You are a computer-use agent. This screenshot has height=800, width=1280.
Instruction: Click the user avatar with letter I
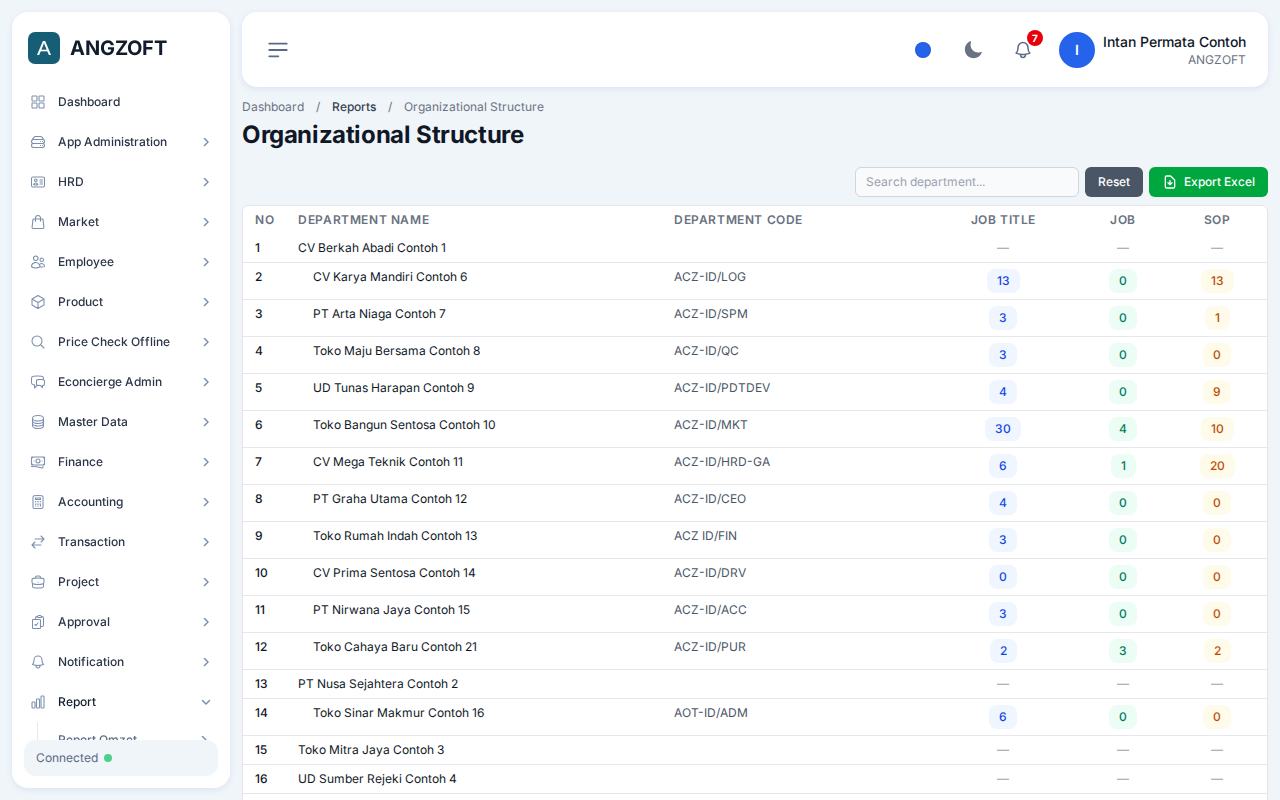point(1077,50)
